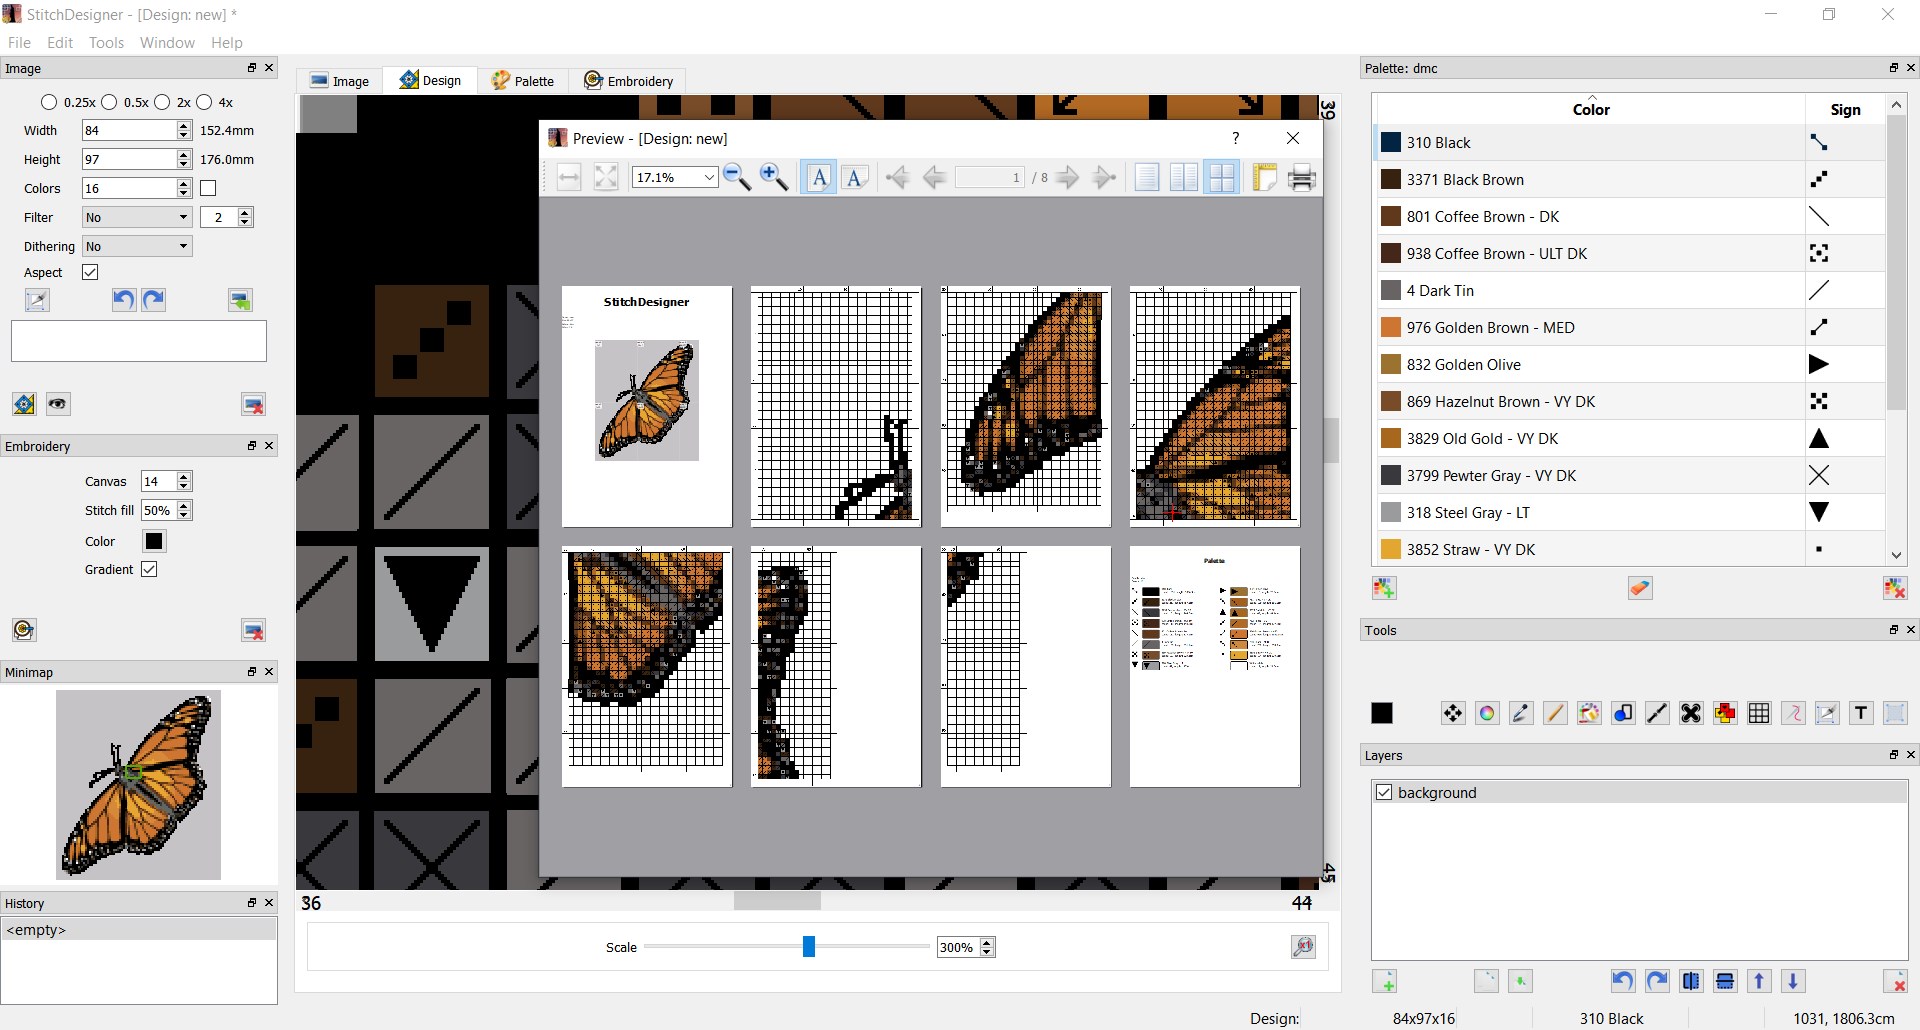Open the zoom percentage dropdown in preview
Image resolution: width=1920 pixels, height=1030 pixels.
coord(709,177)
